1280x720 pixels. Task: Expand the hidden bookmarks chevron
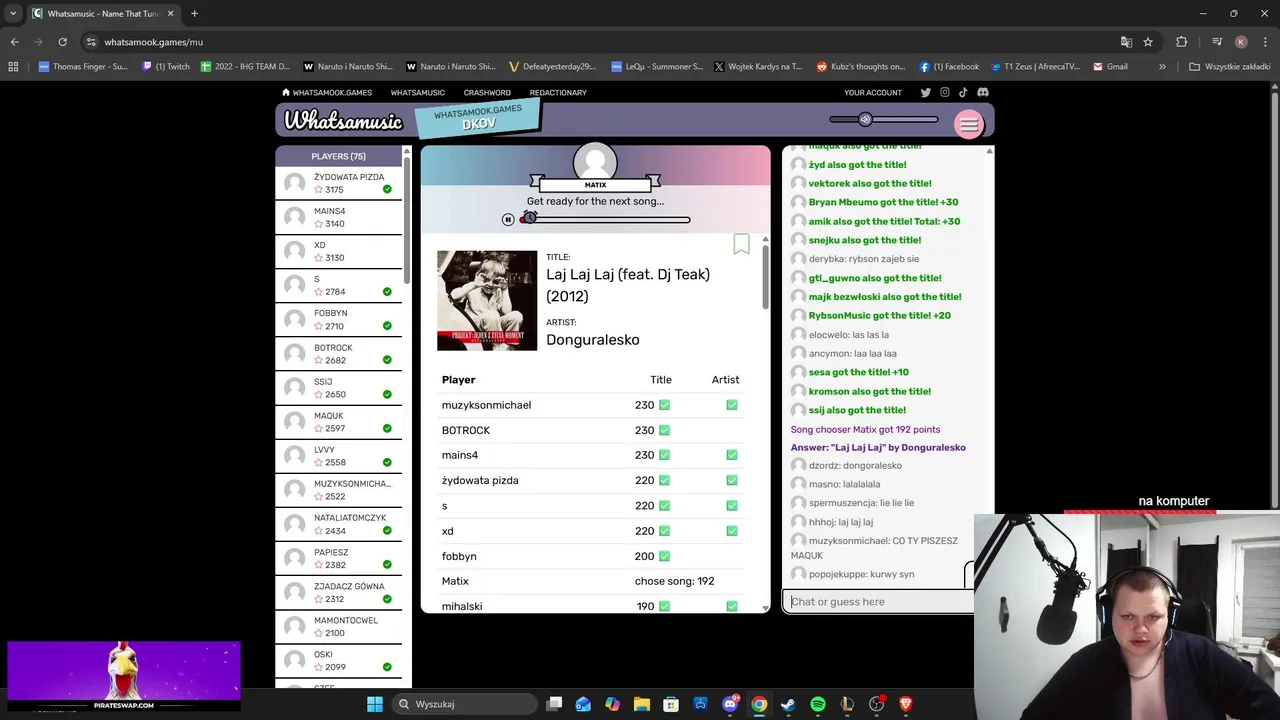coord(1162,67)
